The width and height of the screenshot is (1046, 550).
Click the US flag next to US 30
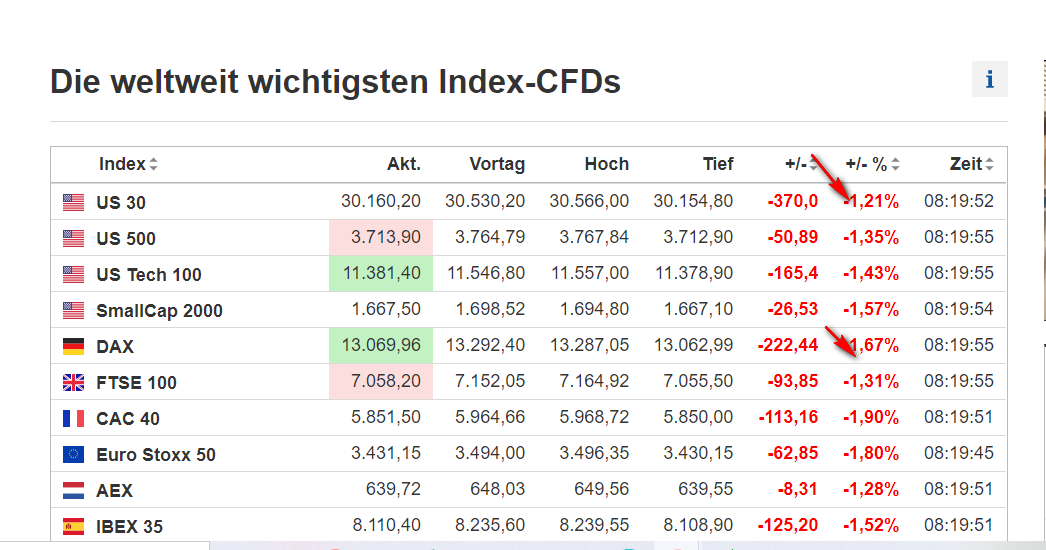73,202
